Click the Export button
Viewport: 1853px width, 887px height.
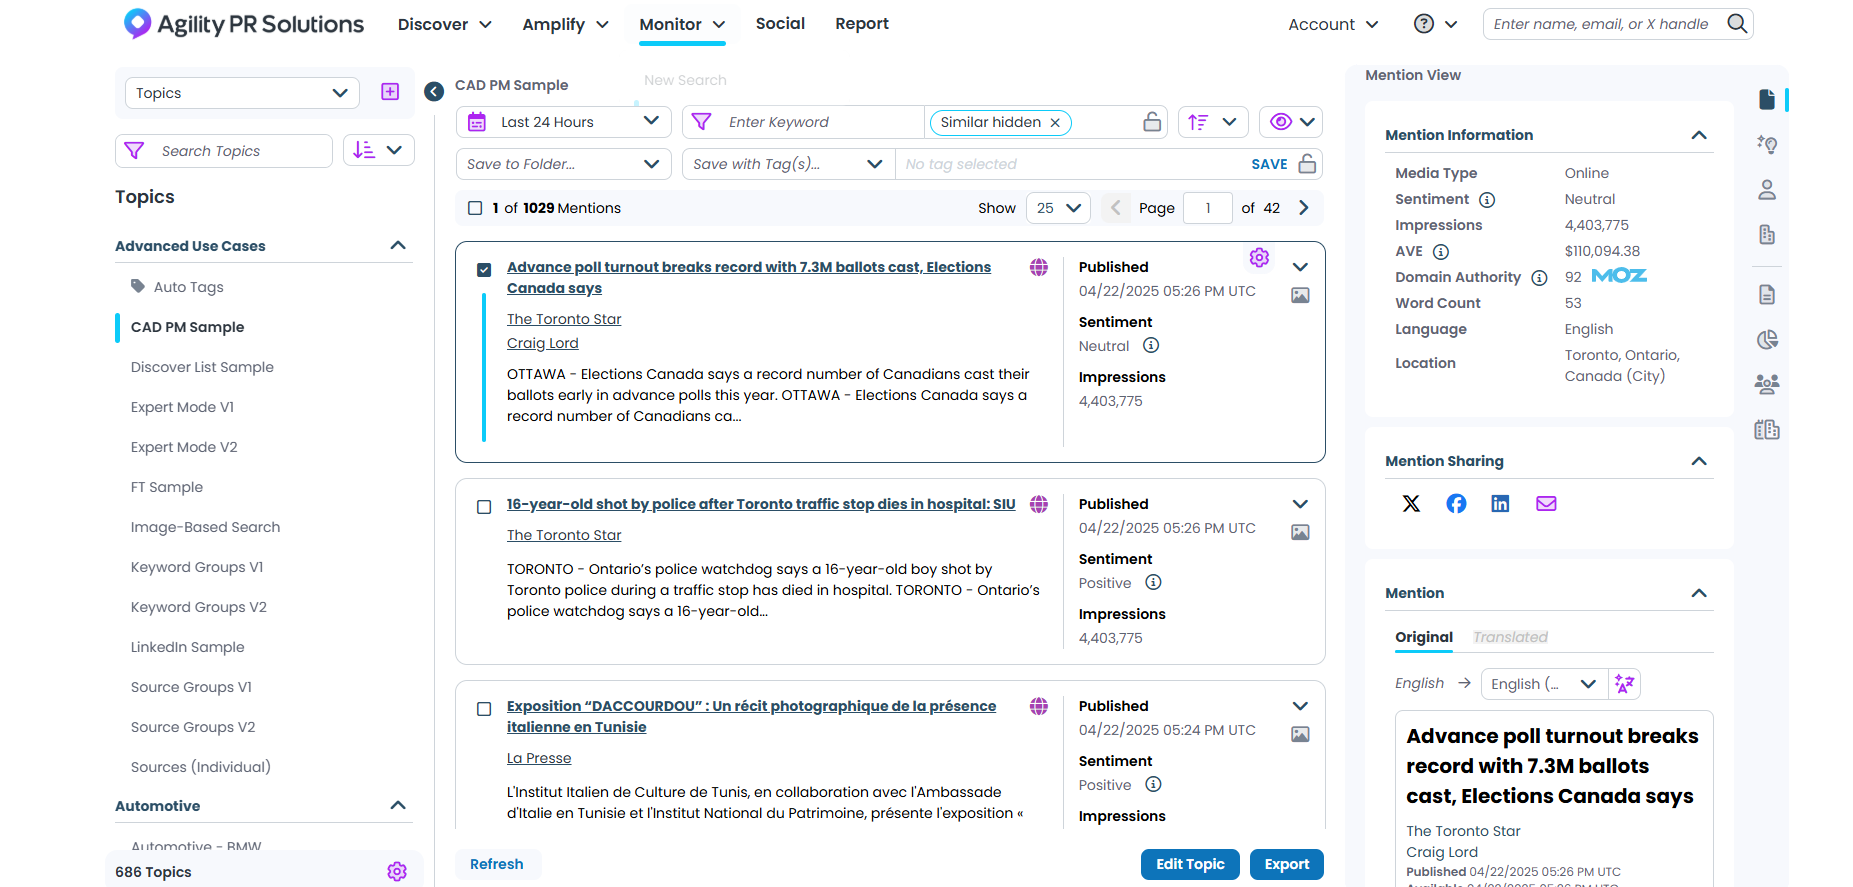1286,864
